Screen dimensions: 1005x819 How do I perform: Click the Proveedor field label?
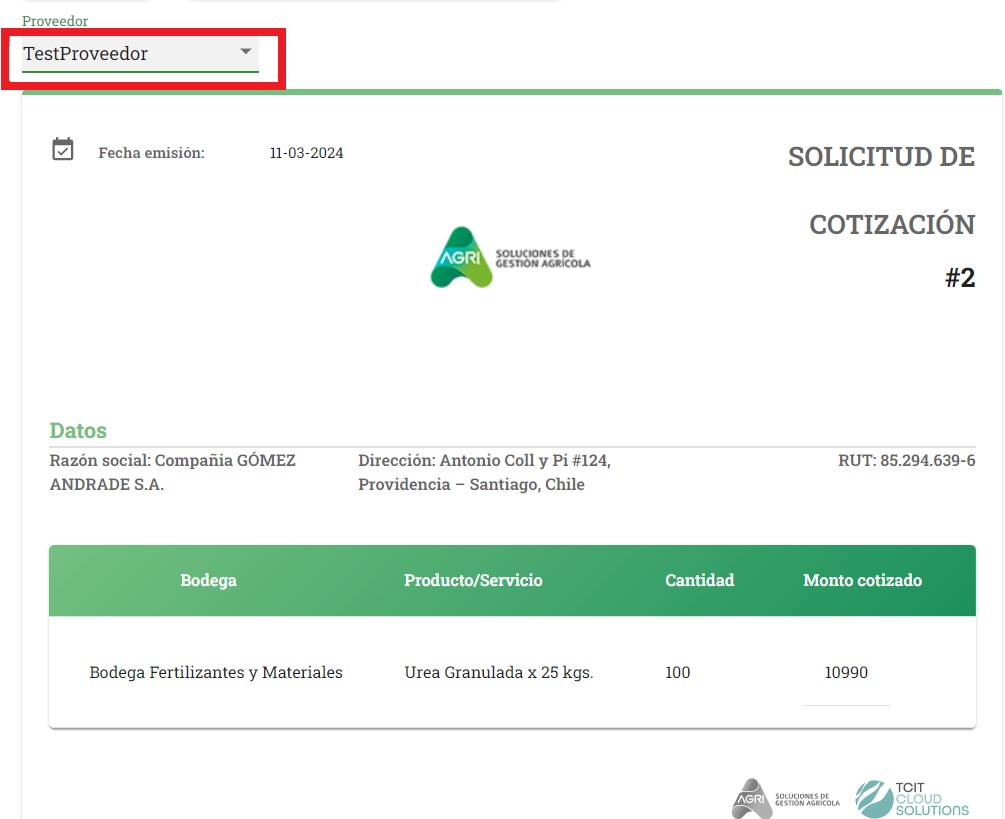click(x=55, y=21)
